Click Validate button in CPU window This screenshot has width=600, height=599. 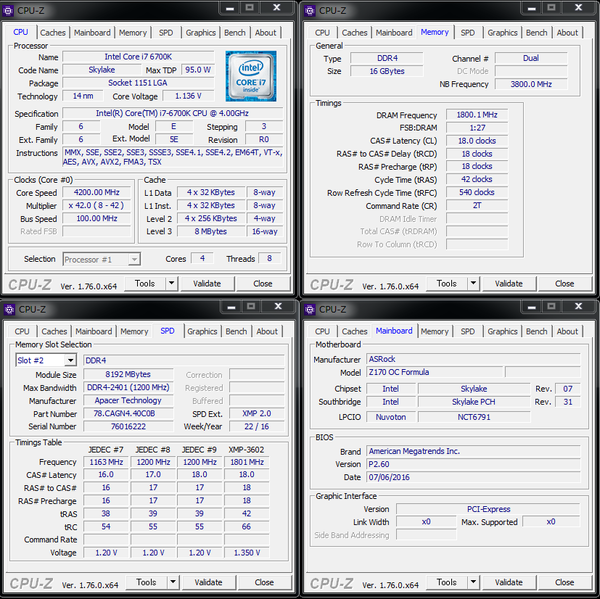[207, 284]
